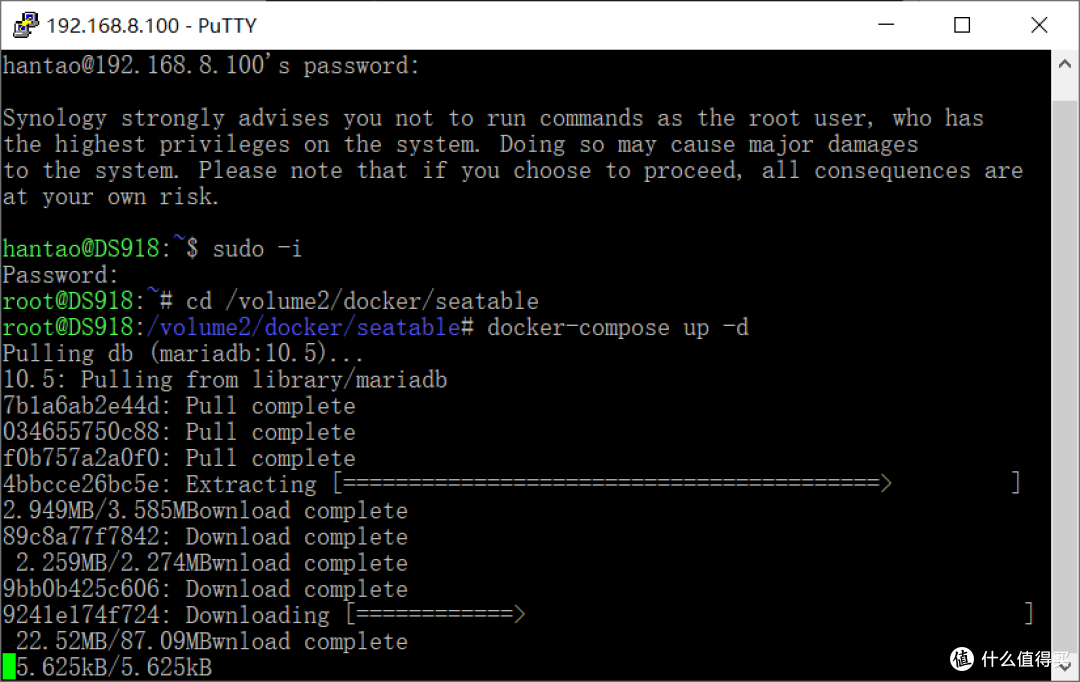Close the PuTTY session window
1080x682 pixels.
coord(1039,24)
